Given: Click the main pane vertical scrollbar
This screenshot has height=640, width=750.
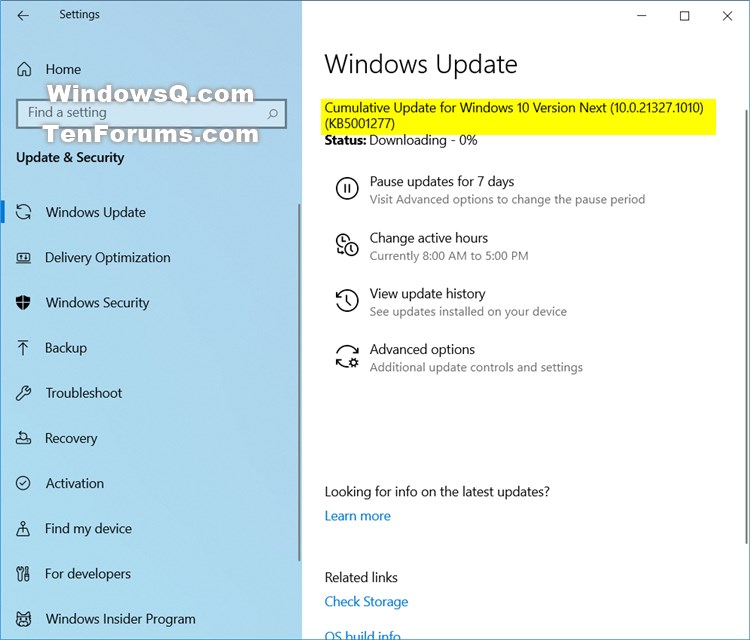Looking at the screenshot, I should [x=746, y=326].
